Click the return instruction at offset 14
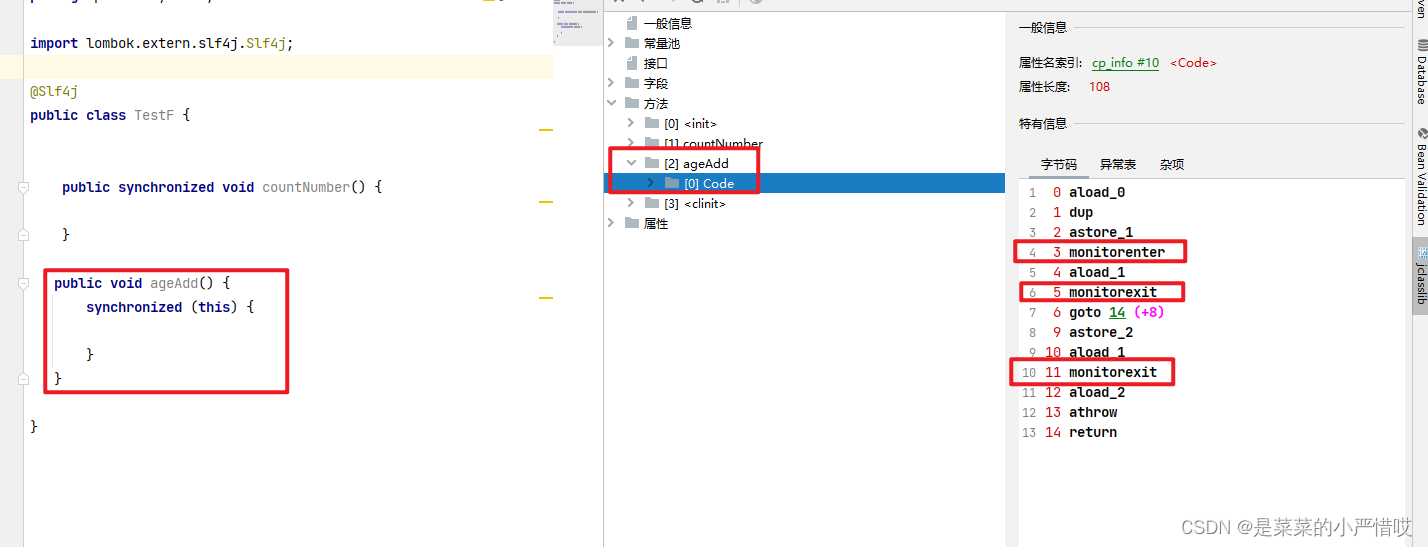The width and height of the screenshot is (1428, 547). (x=1093, y=432)
